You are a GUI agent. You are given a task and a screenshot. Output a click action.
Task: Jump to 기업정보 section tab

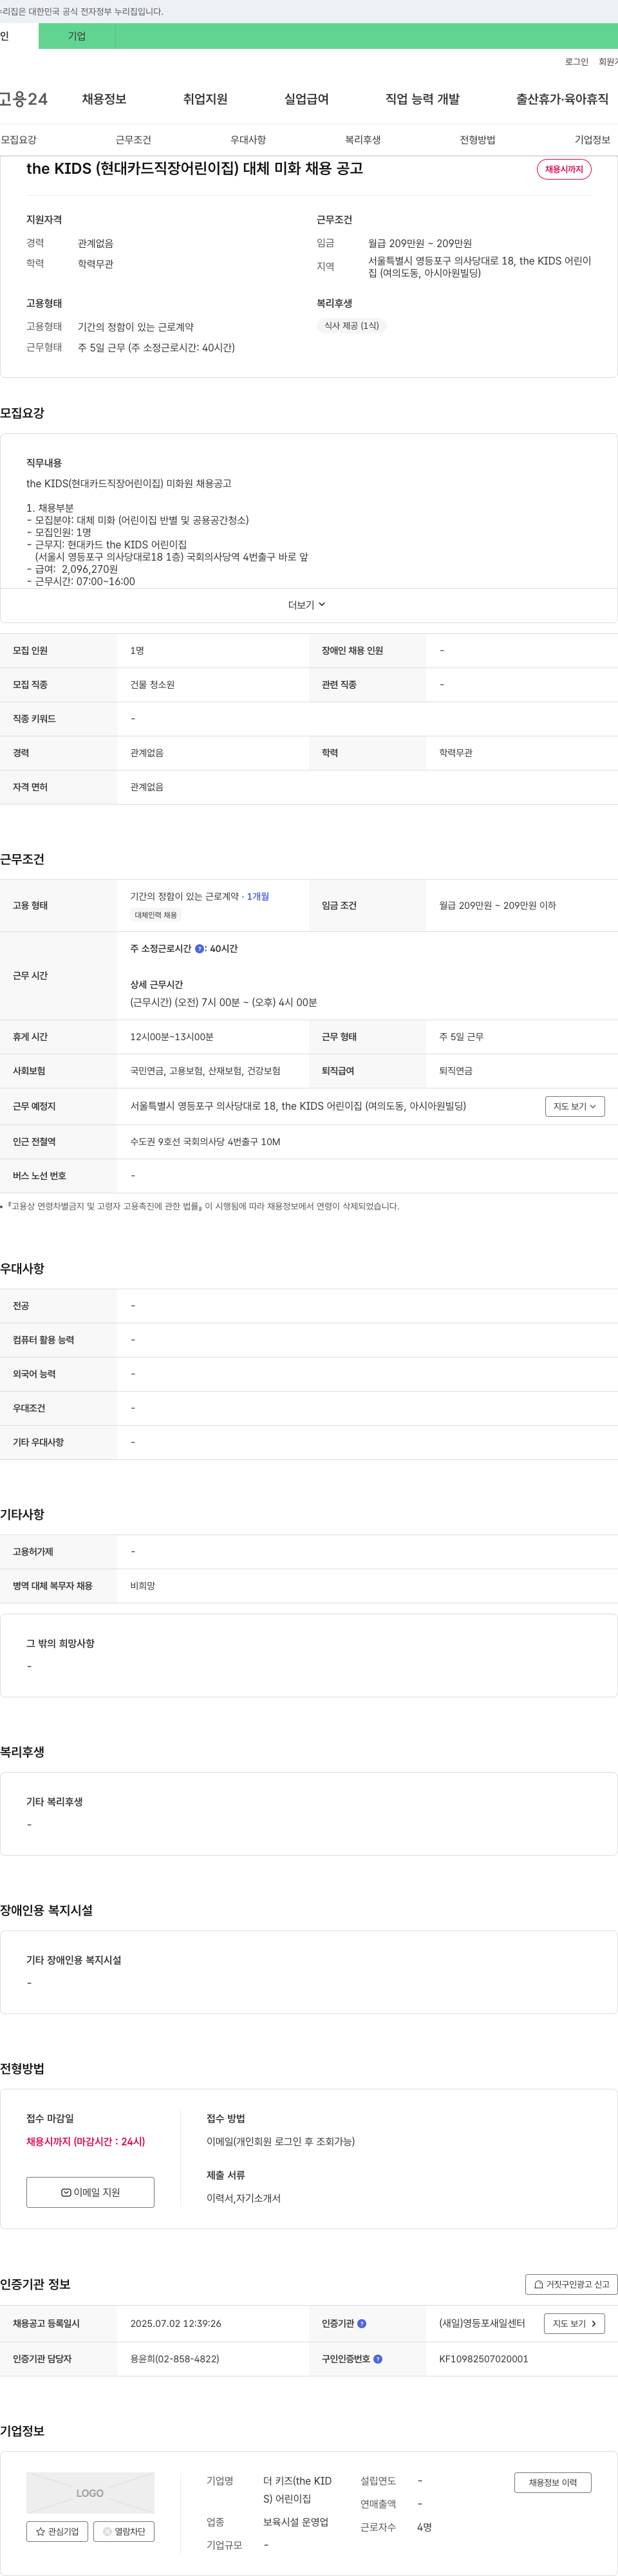click(592, 140)
